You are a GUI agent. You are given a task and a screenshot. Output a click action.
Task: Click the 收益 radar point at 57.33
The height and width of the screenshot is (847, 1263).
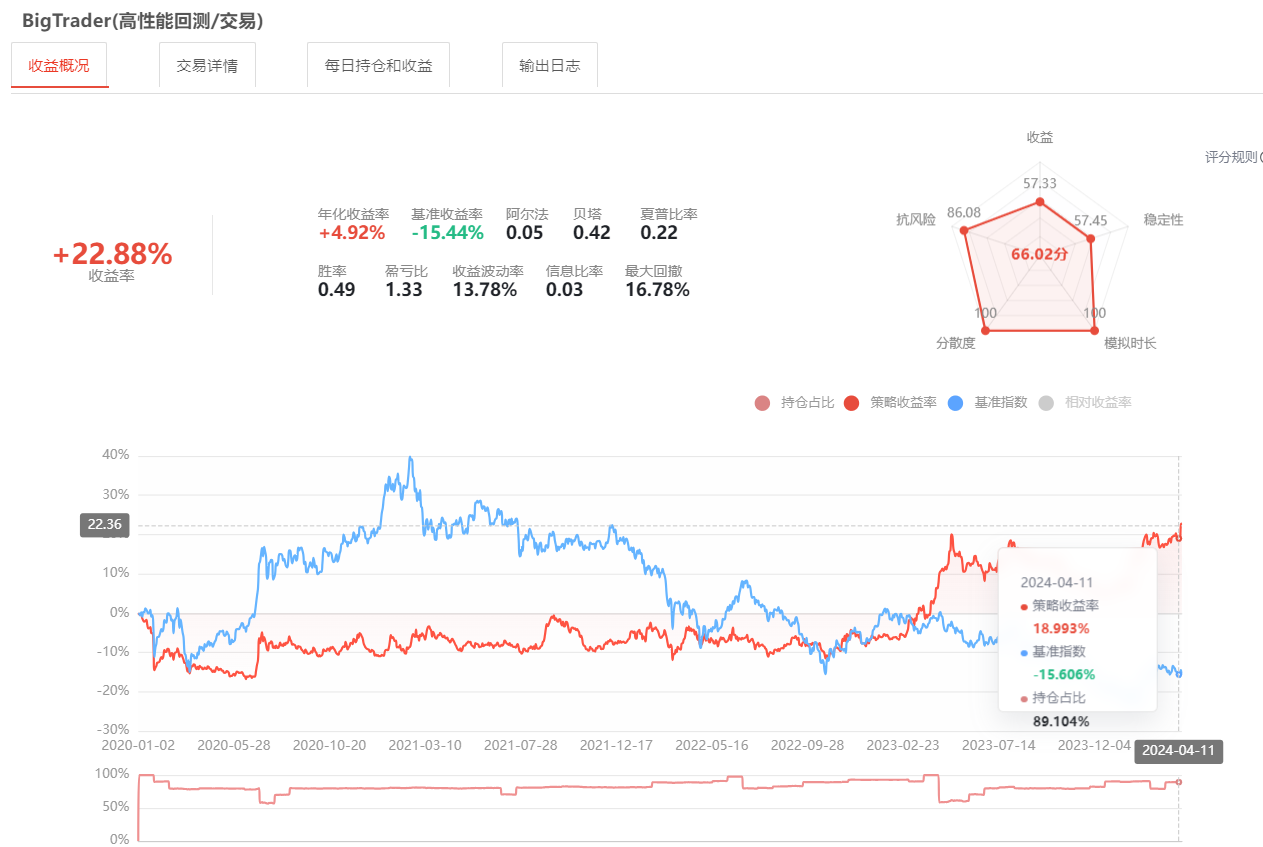coord(1040,202)
